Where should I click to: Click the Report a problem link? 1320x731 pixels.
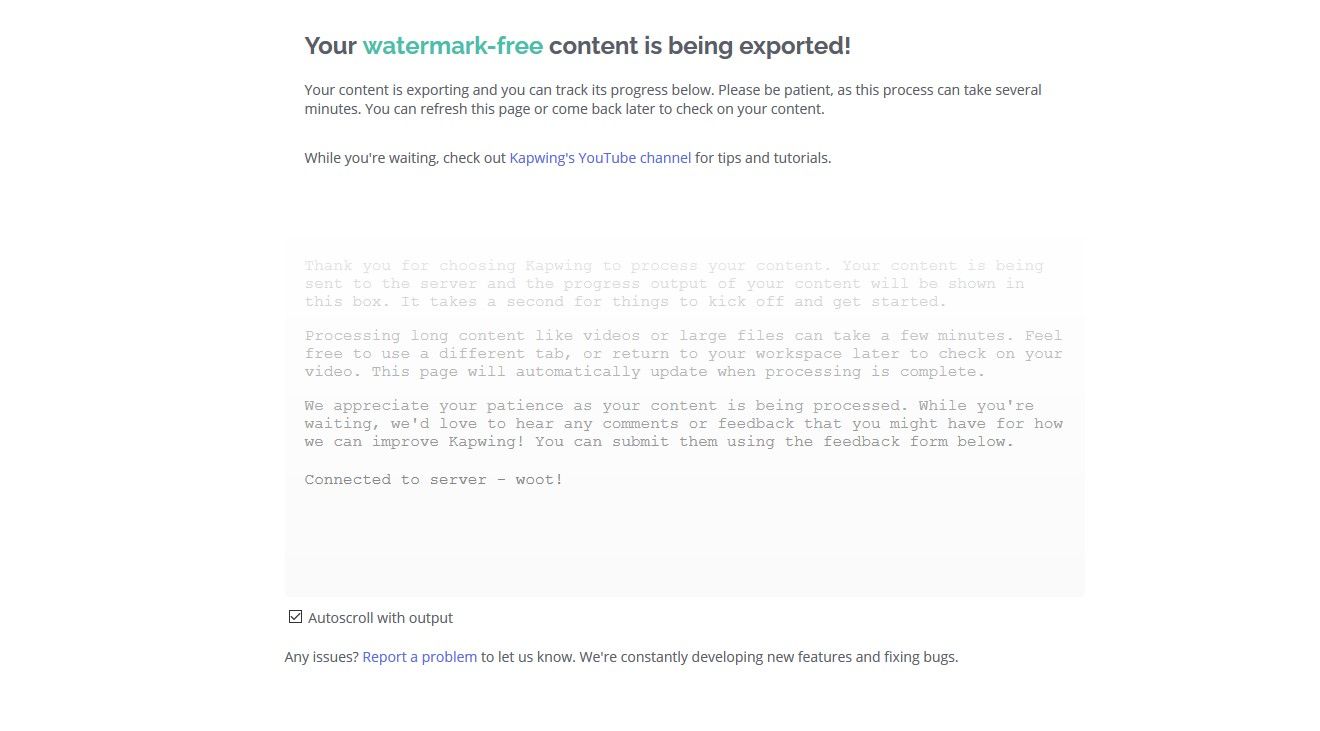pos(419,657)
